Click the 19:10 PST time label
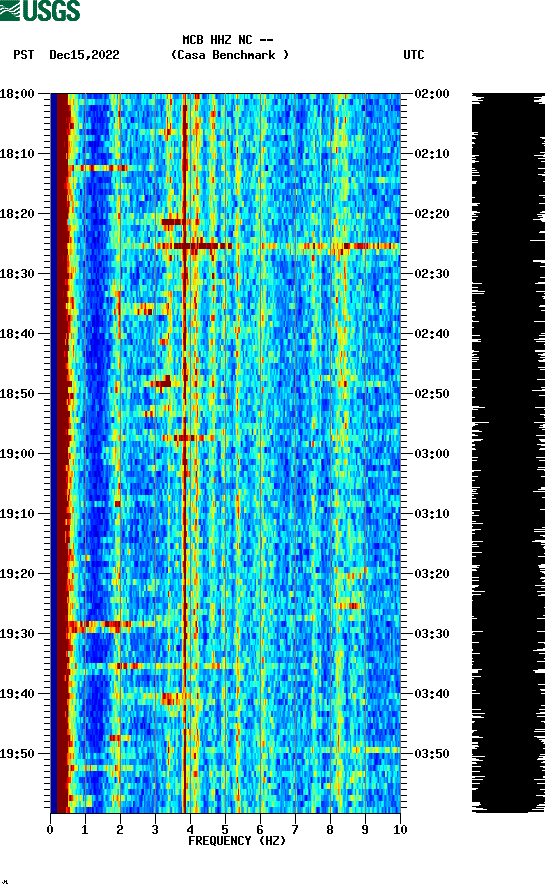552x893 pixels. tap(17, 514)
